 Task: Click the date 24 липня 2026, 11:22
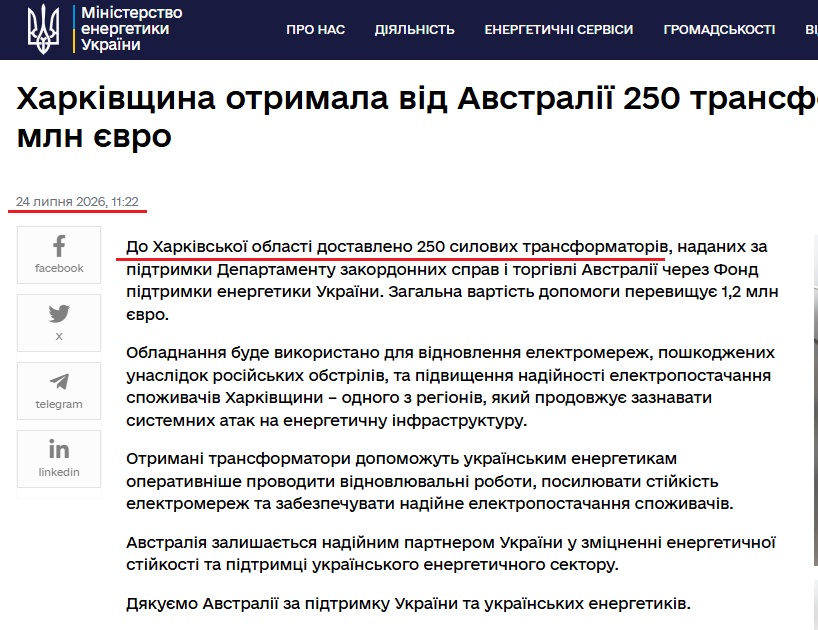click(77, 202)
